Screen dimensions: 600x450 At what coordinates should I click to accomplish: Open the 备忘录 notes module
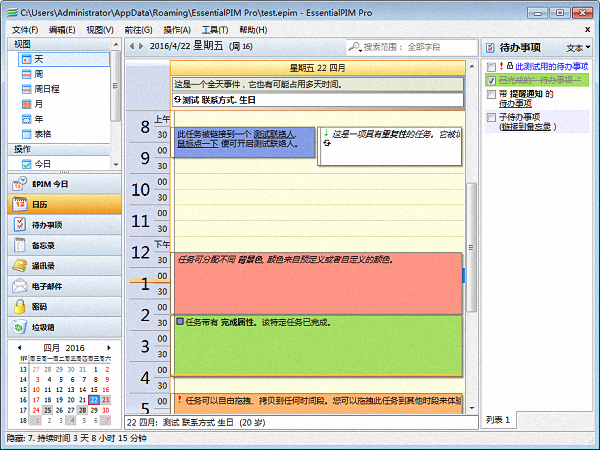coord(64,245)
